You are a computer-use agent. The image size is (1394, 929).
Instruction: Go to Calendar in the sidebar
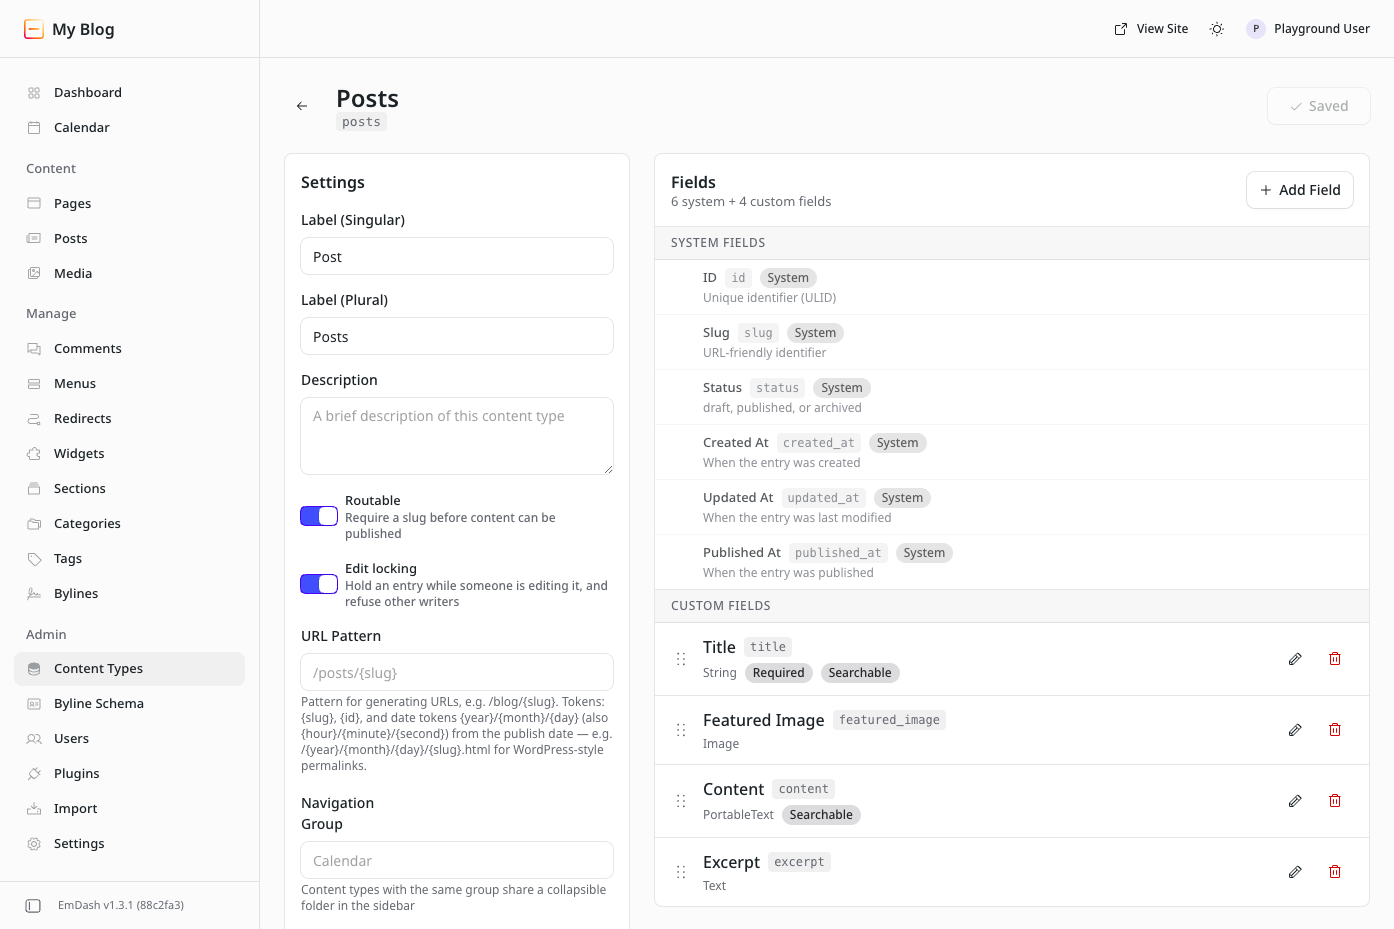point(129,128)
